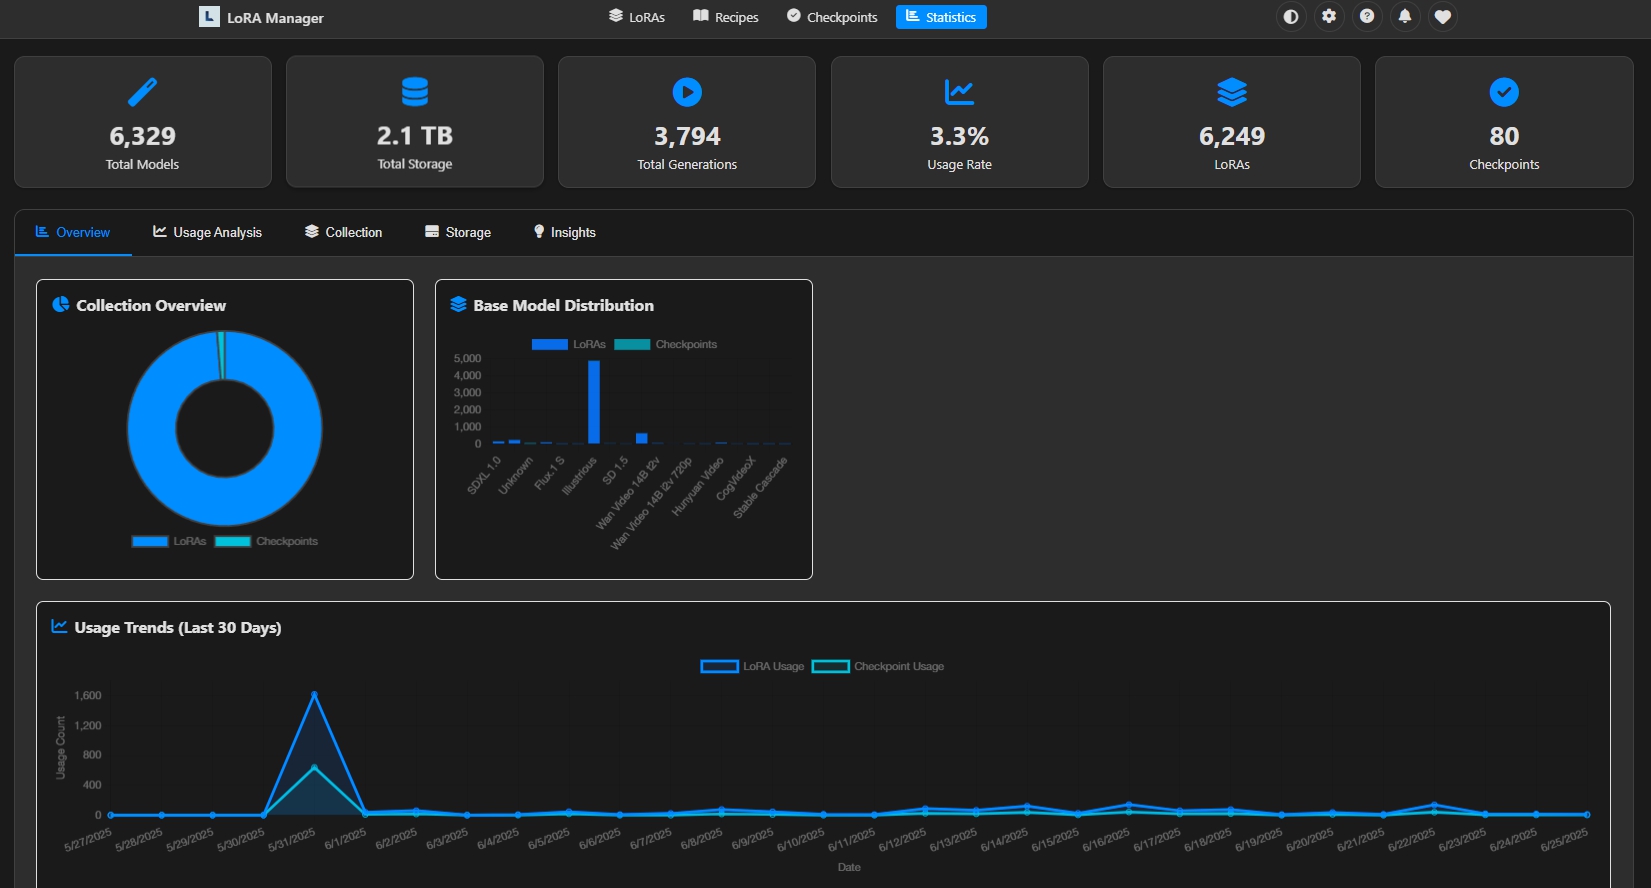Click the LoRA Manager logo icon
Image resolution: width=1651 pixels, height=888 pixels.
click(x=209, y=17)
